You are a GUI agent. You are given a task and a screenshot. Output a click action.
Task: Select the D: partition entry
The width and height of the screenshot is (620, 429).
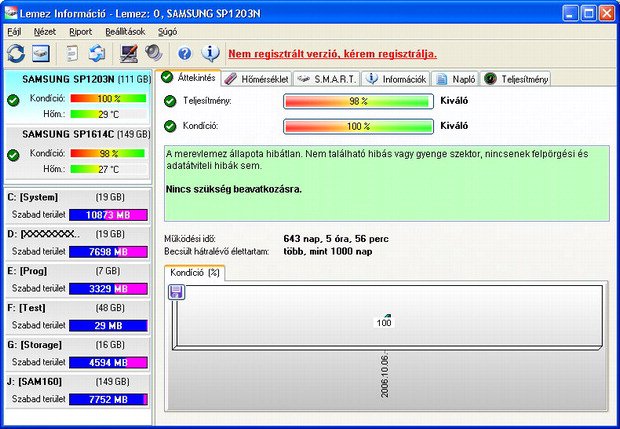pyautogui.click(x=78, y=243)
